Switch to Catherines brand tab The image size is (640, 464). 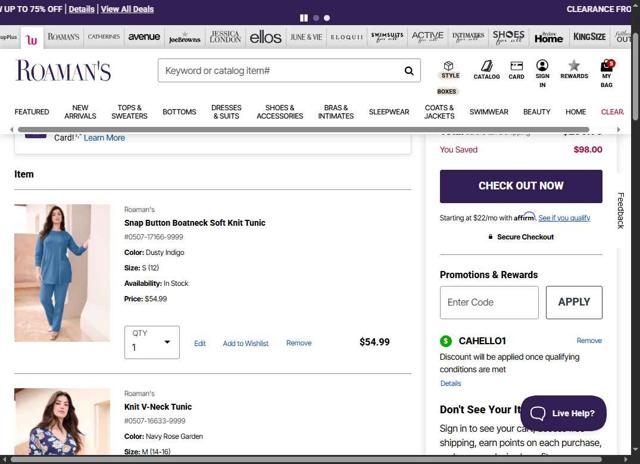pyautogui.click(x=104, y=37)
